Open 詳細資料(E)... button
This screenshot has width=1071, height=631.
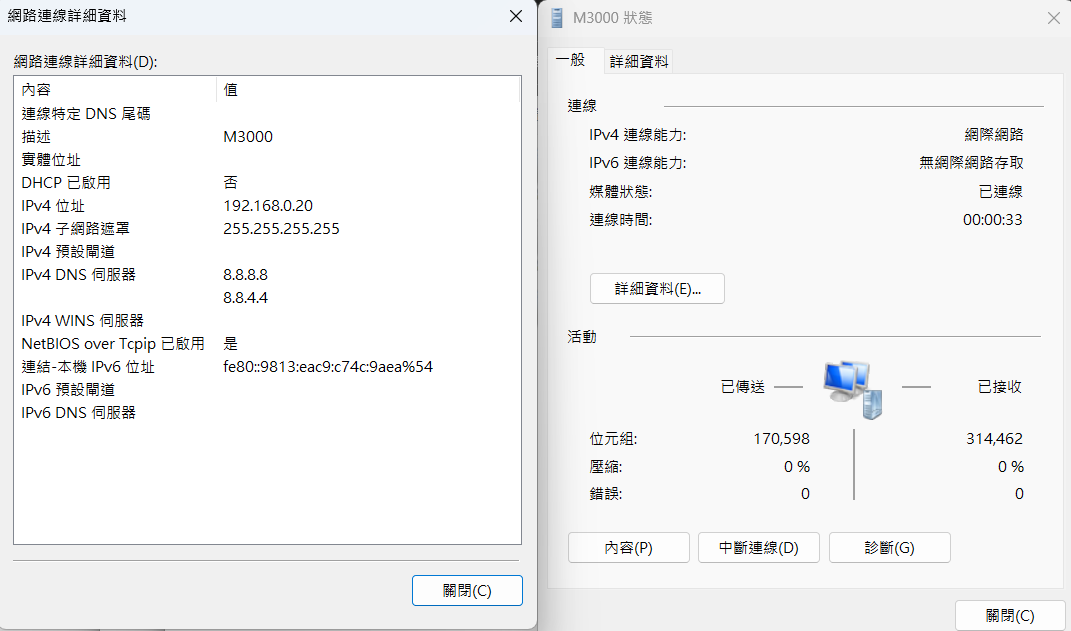pos(657,289)
